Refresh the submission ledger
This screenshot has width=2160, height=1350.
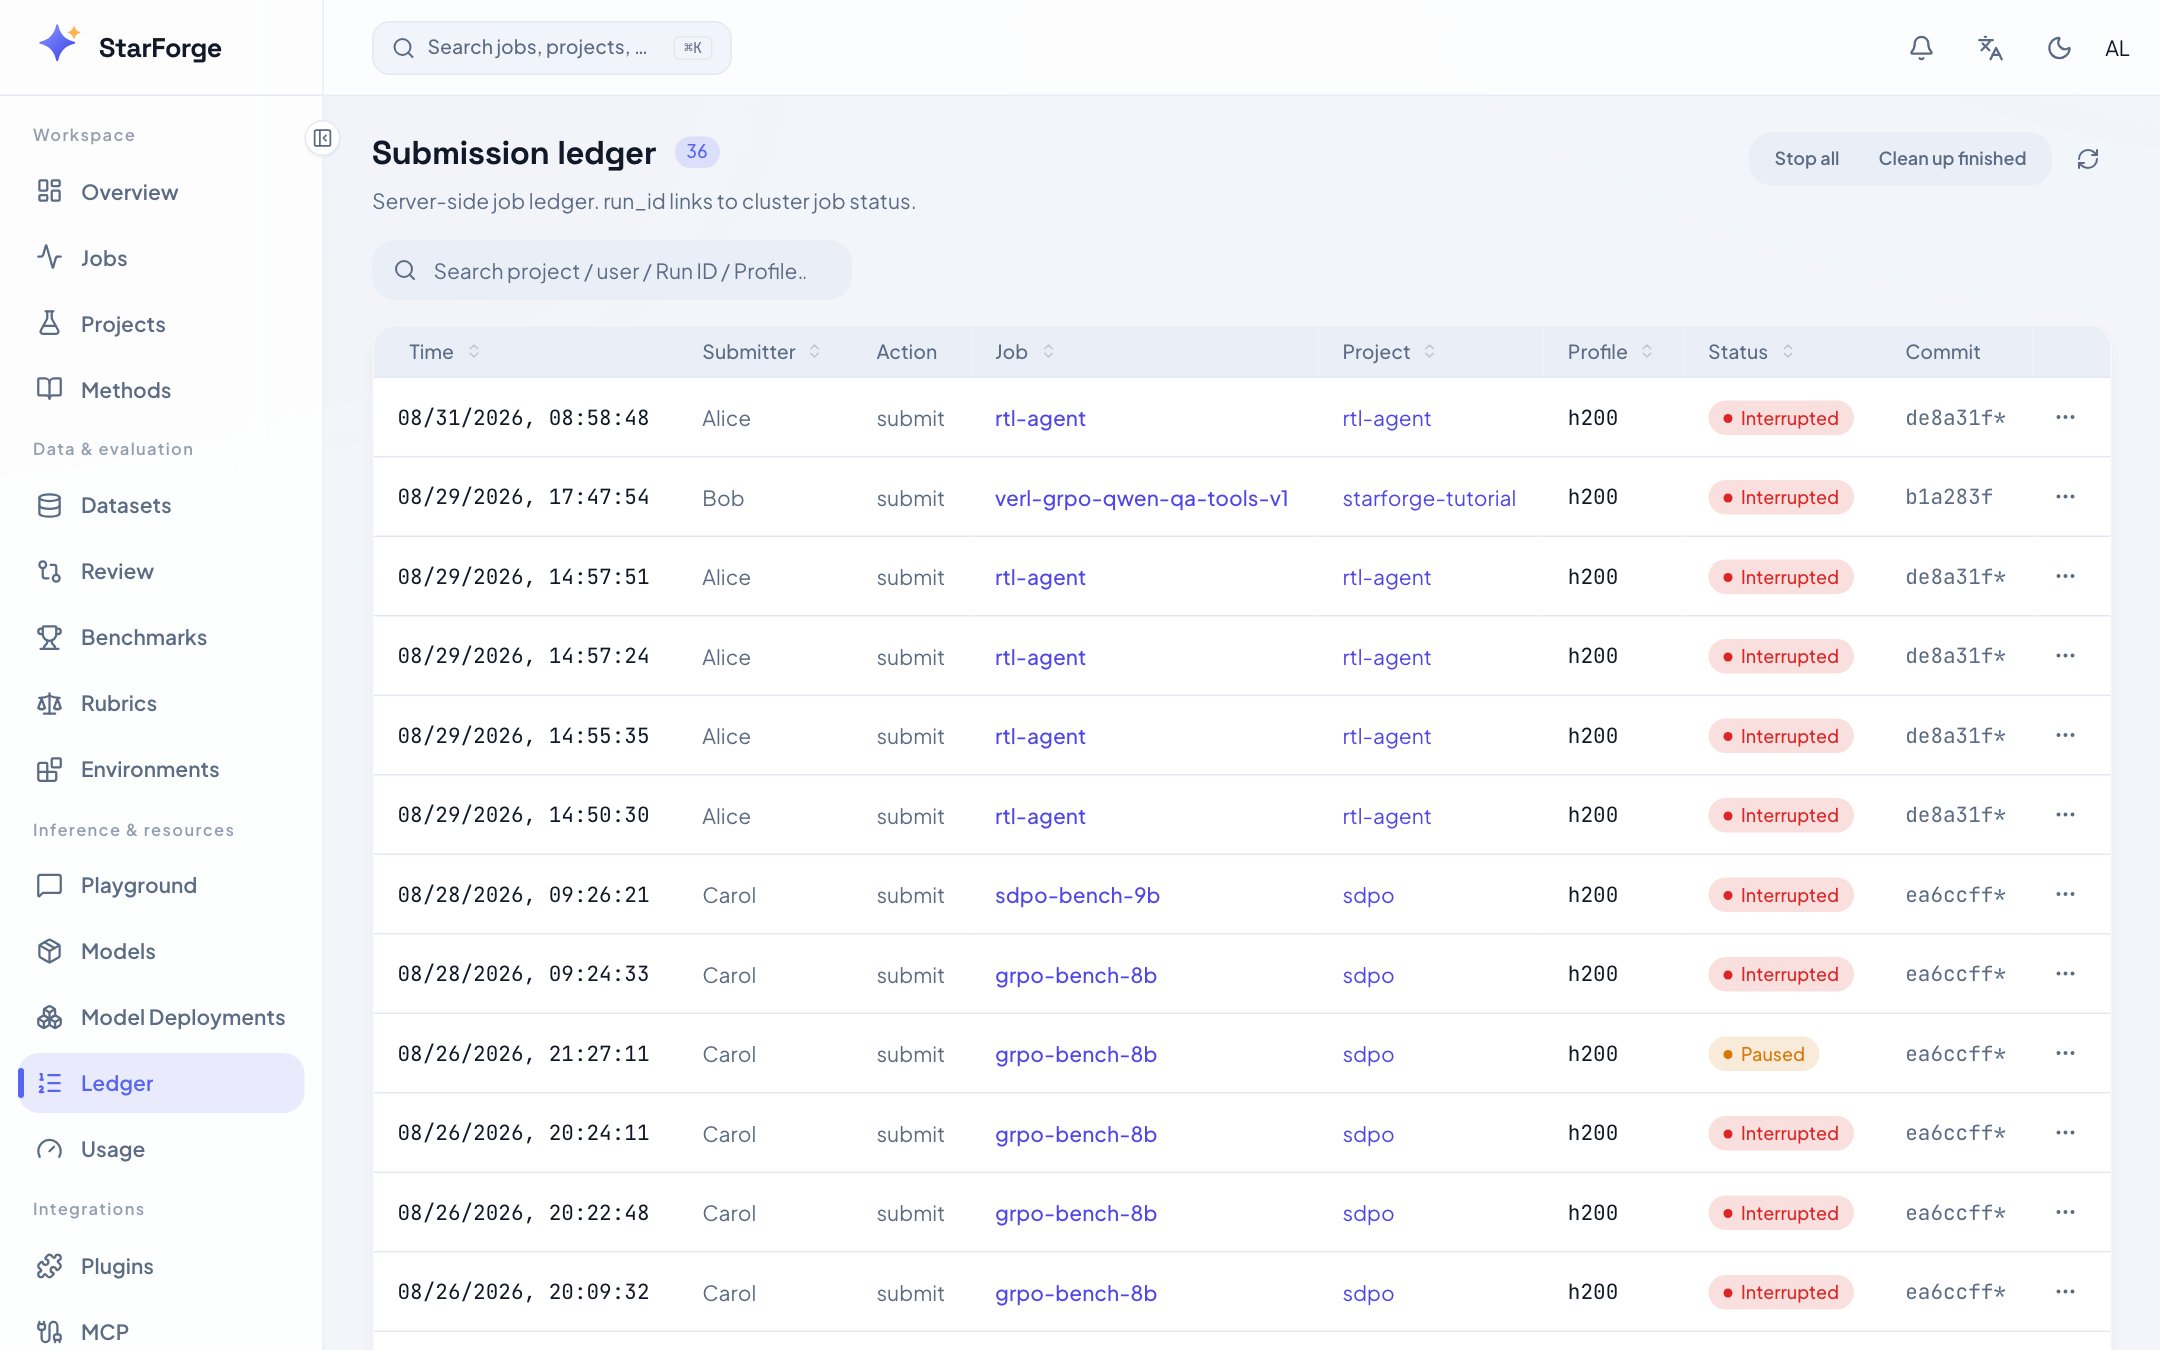(x=2088, y=159)
